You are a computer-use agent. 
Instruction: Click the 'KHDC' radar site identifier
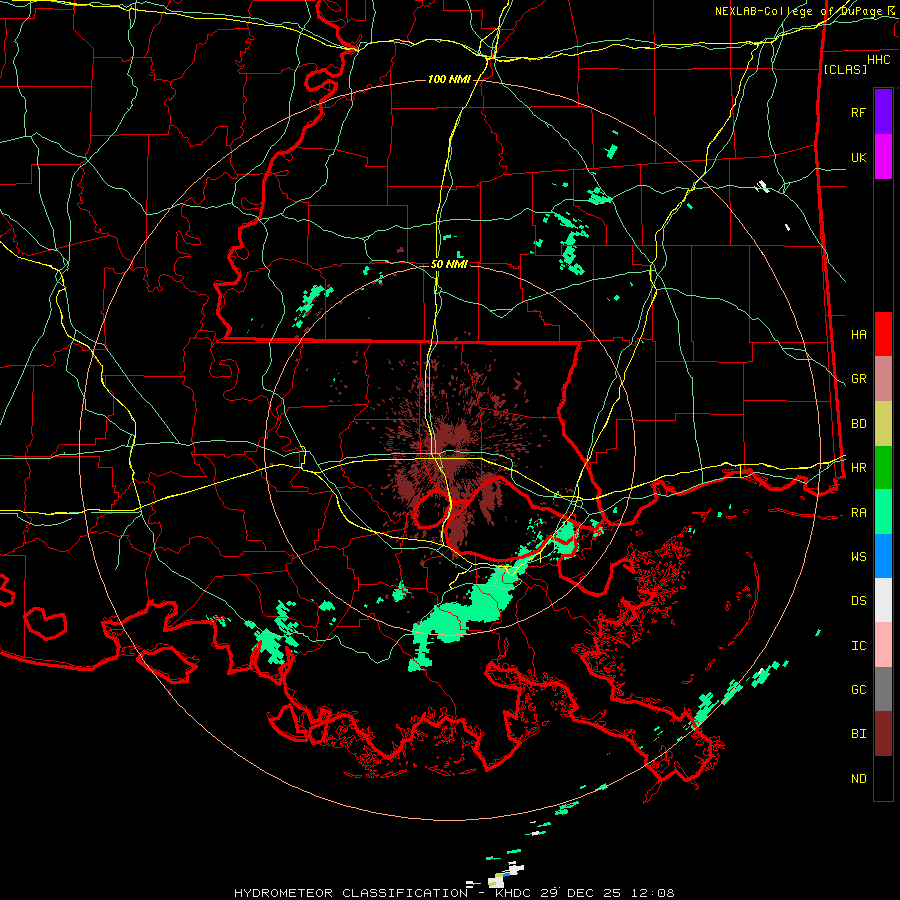point(514,893)
